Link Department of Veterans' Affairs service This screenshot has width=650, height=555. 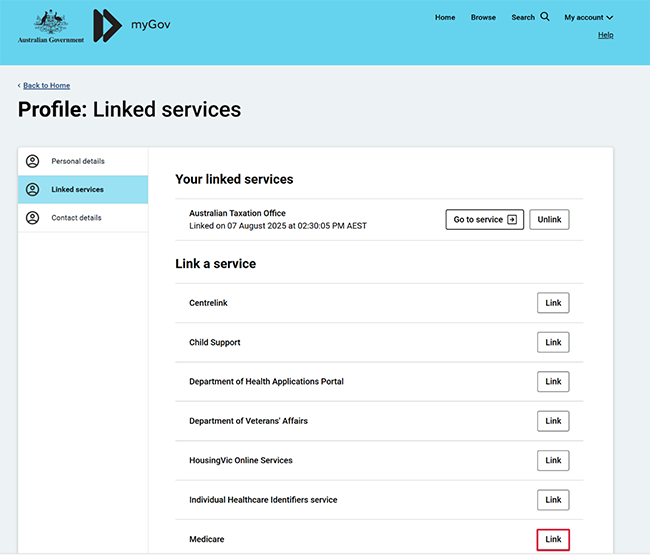pyautogui.click(x=553, y=421)
